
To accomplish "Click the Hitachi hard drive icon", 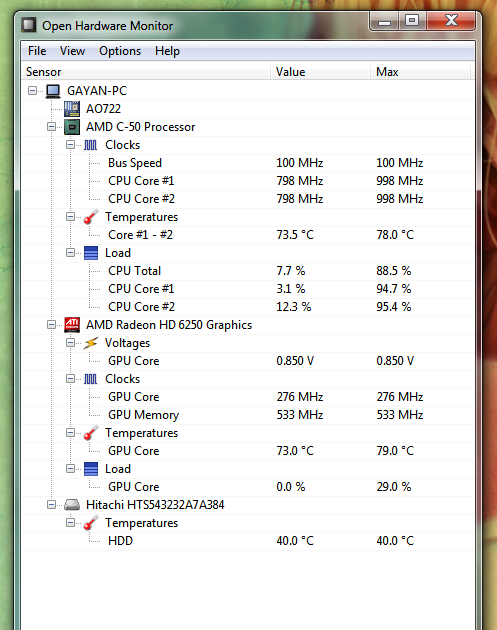I will 72,505.
